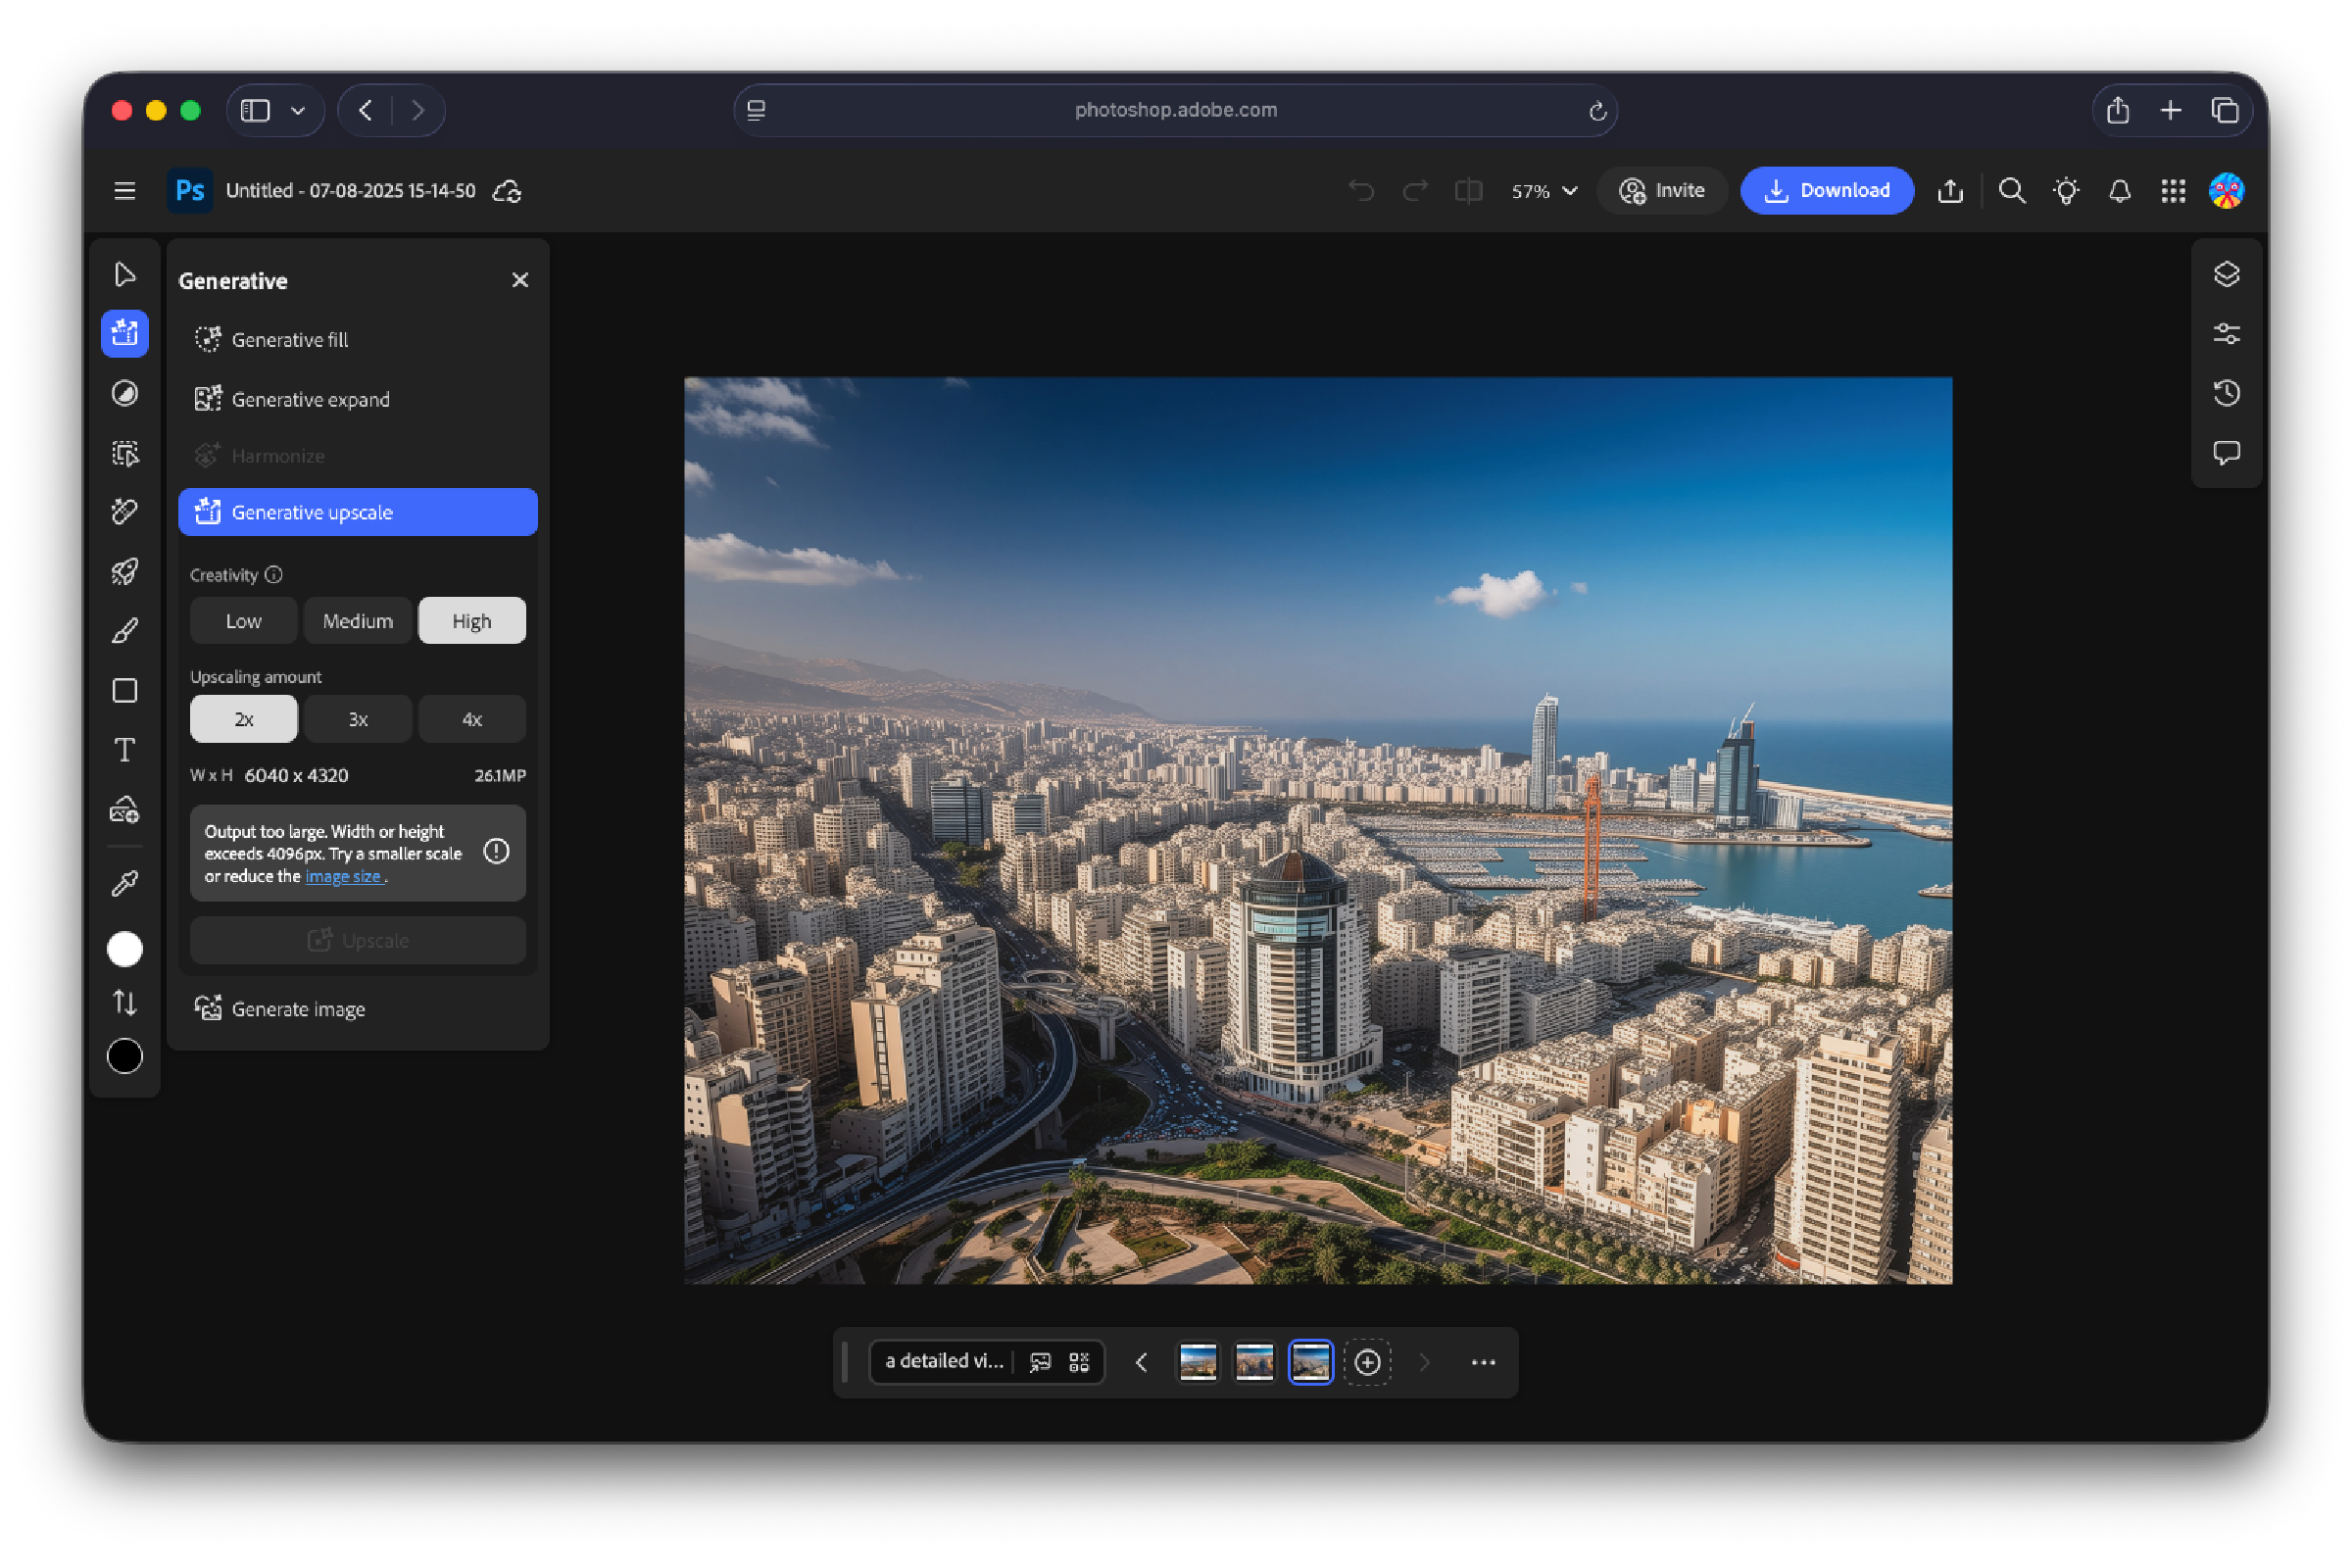The image size is (2352, 1568).
Task: Set Creativity to Medium
Action: (x=357, y=620)
